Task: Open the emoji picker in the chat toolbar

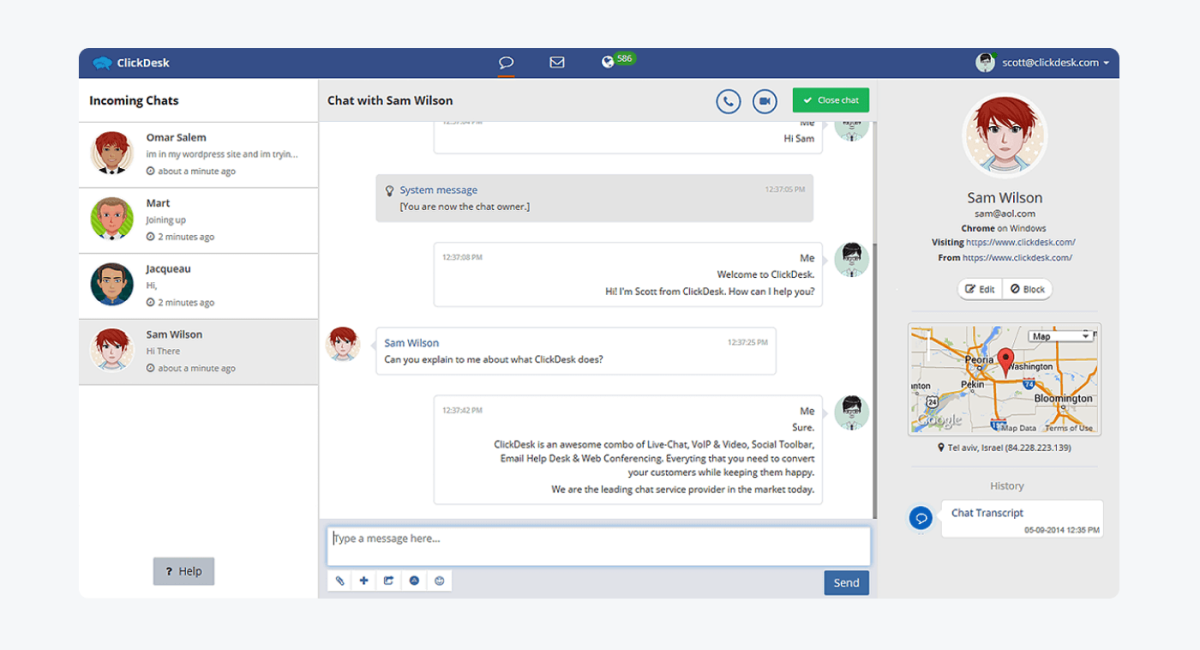Action: [x=439, y=580]
